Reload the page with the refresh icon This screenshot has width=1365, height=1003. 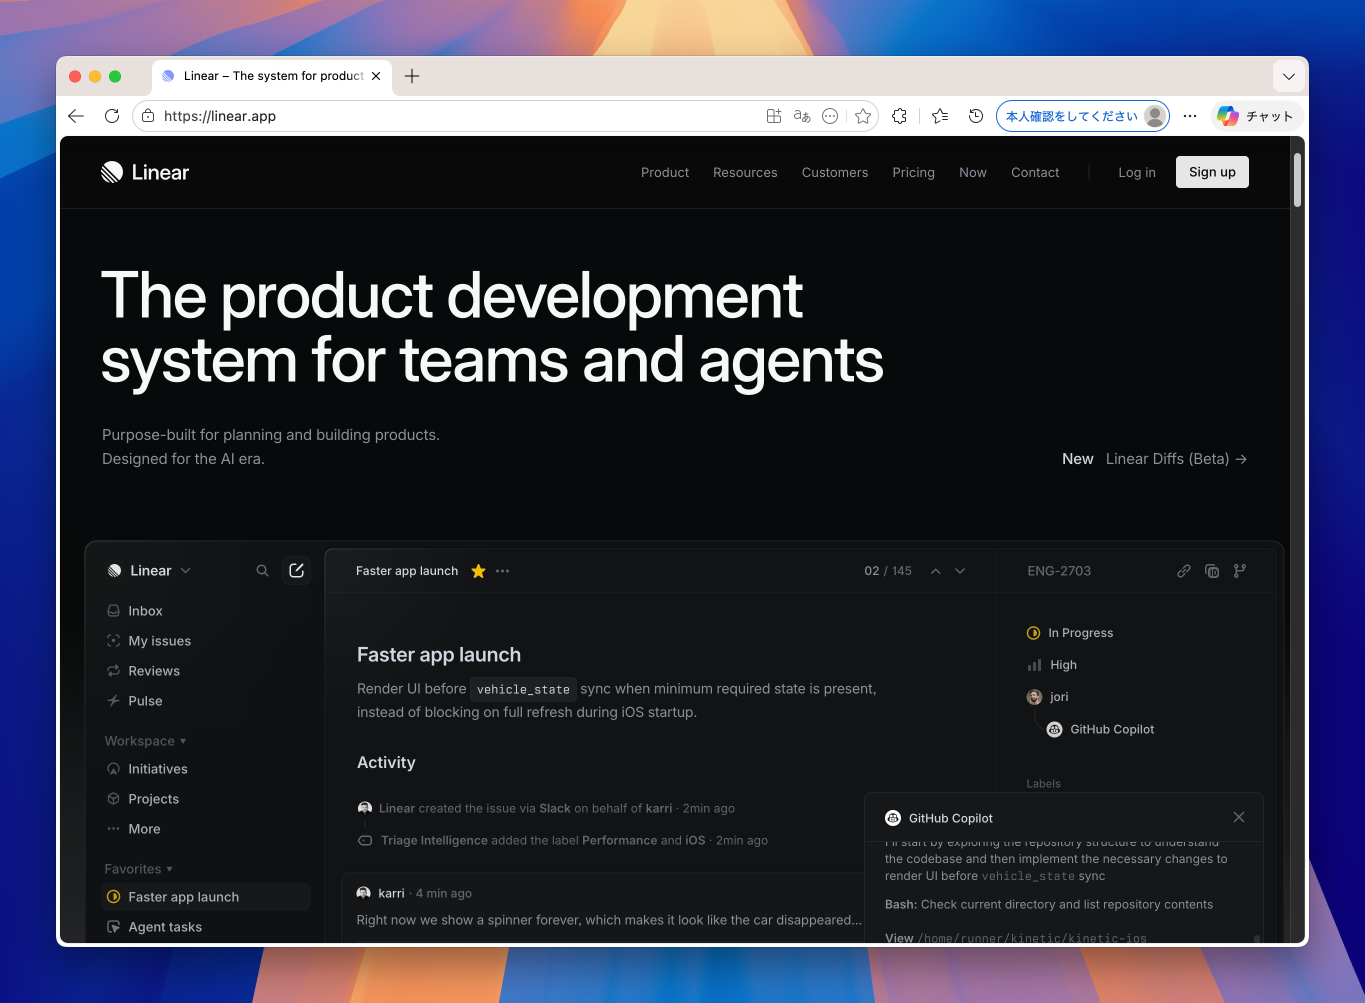[x=112, y=116]
